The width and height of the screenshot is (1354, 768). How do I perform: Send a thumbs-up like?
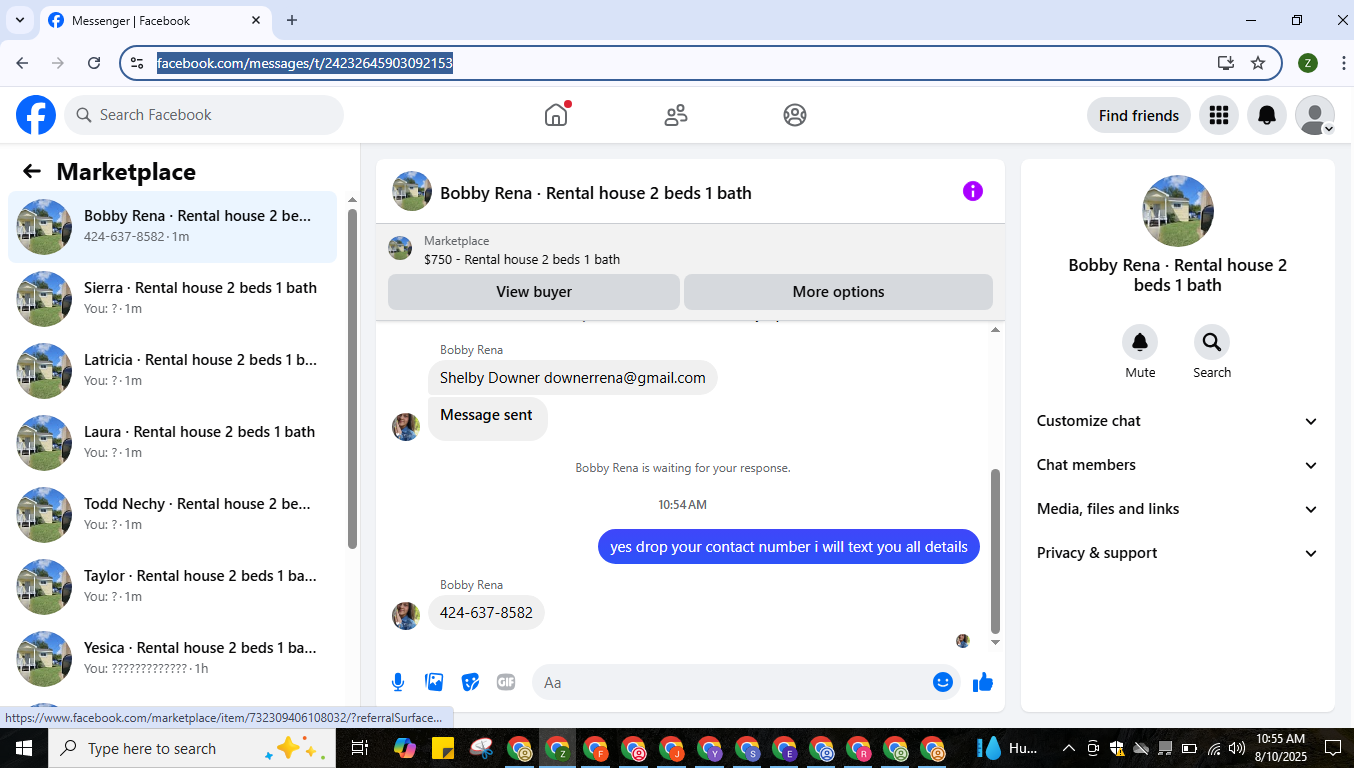point(983,682)
